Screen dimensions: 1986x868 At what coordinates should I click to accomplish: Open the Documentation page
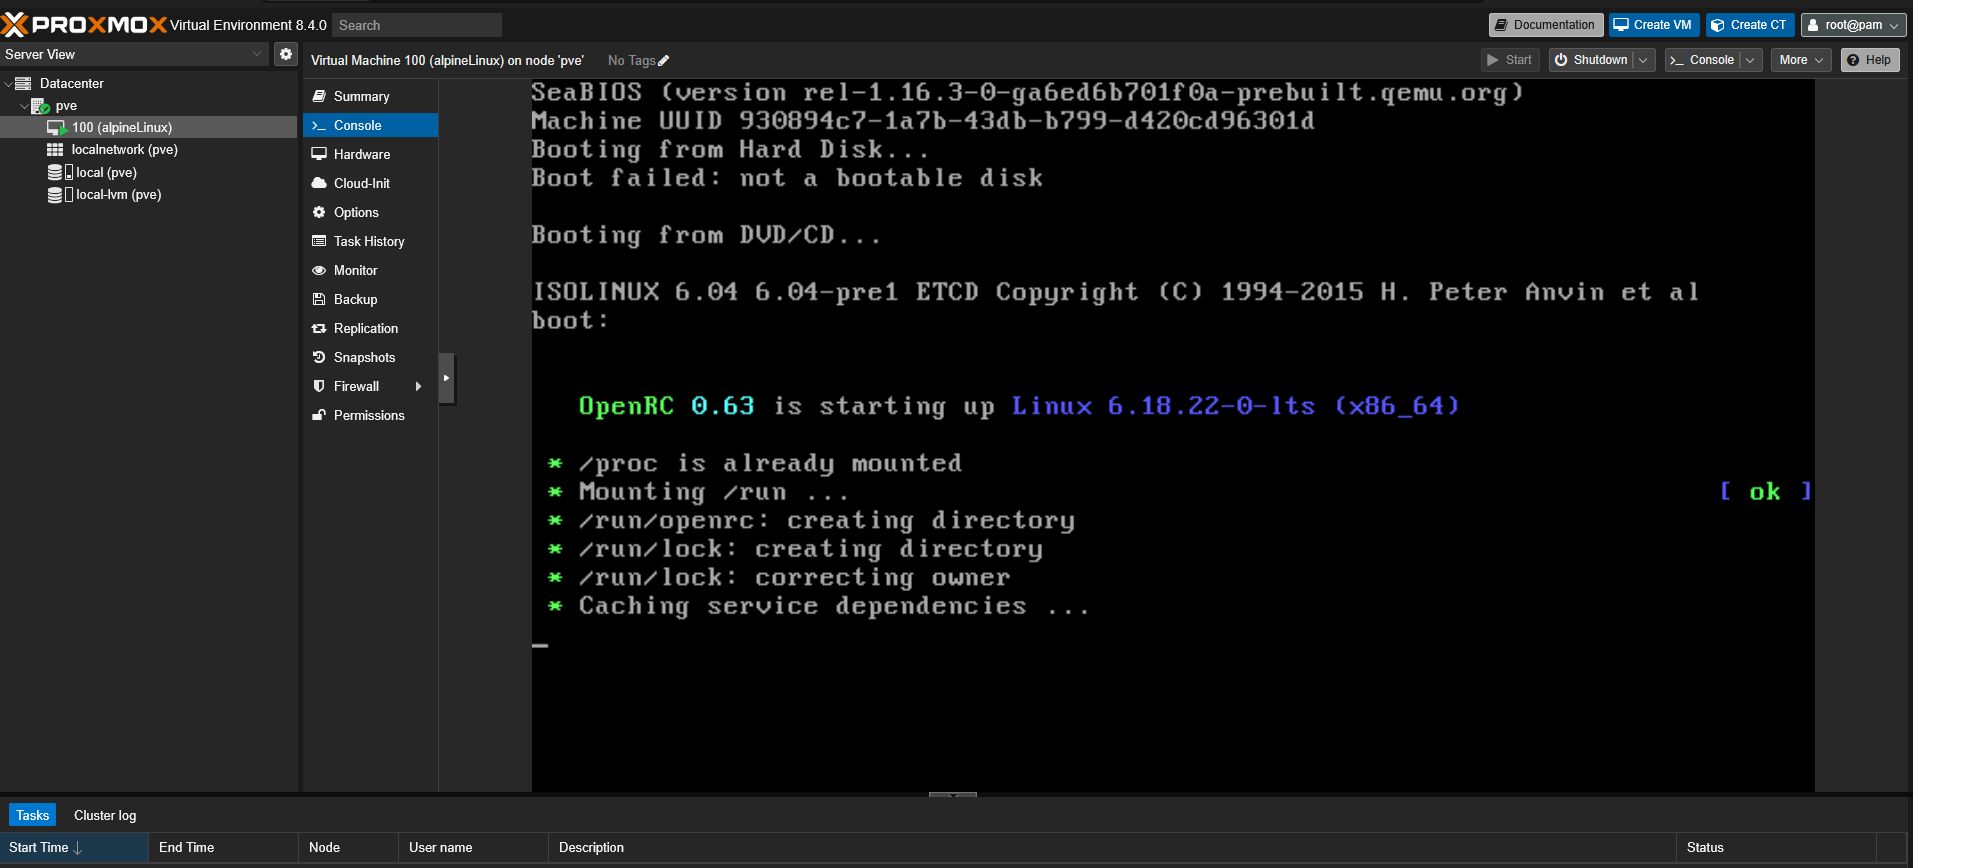1545,25
